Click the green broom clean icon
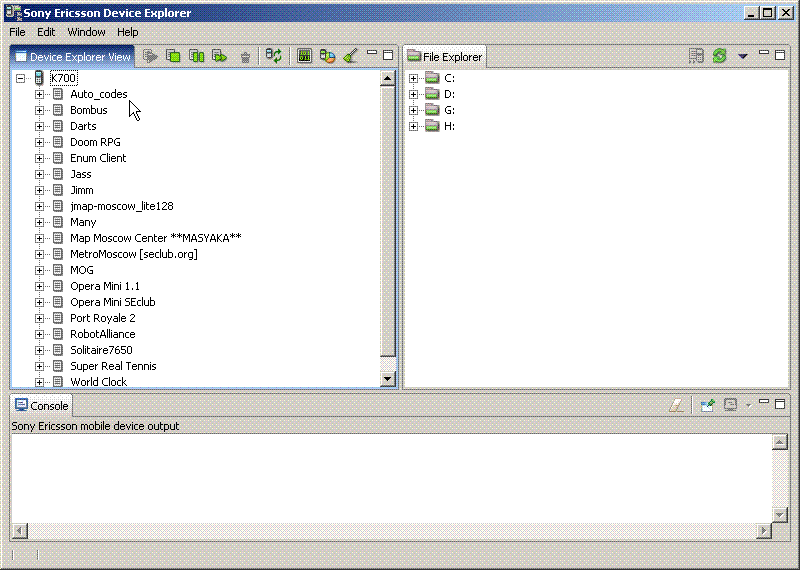The height and width of the screenshot is (570, 800). 351,56
